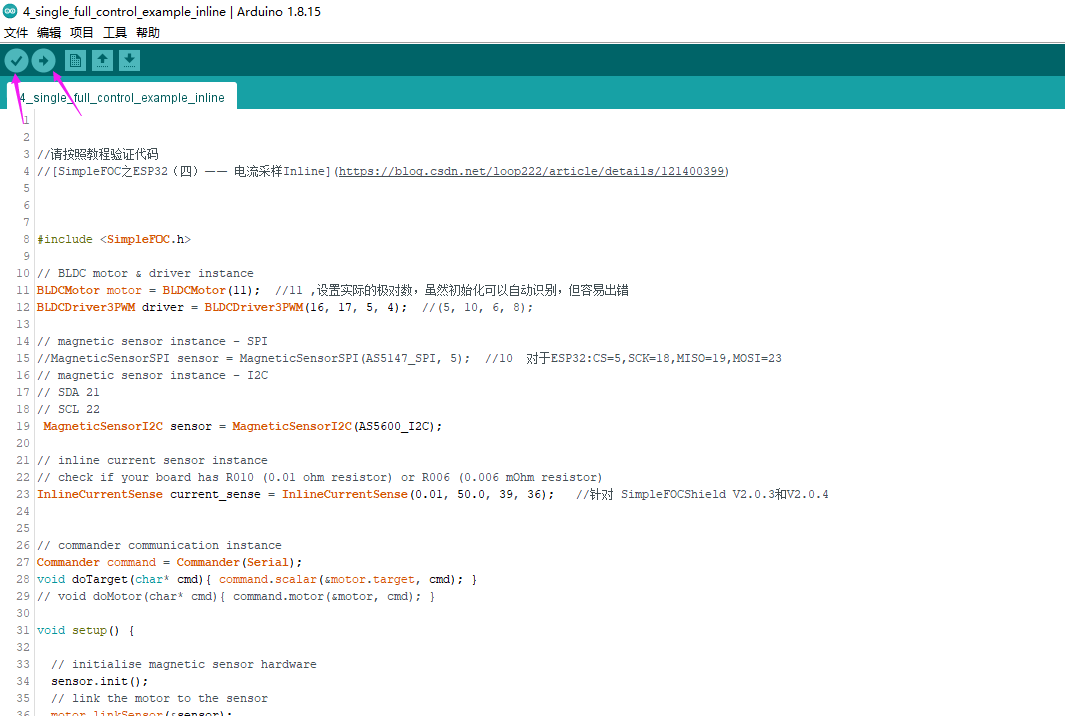The image size is (1065, 716).
Task: Click the Arduino logo in the title bar
Action: (x=12, y=11)
